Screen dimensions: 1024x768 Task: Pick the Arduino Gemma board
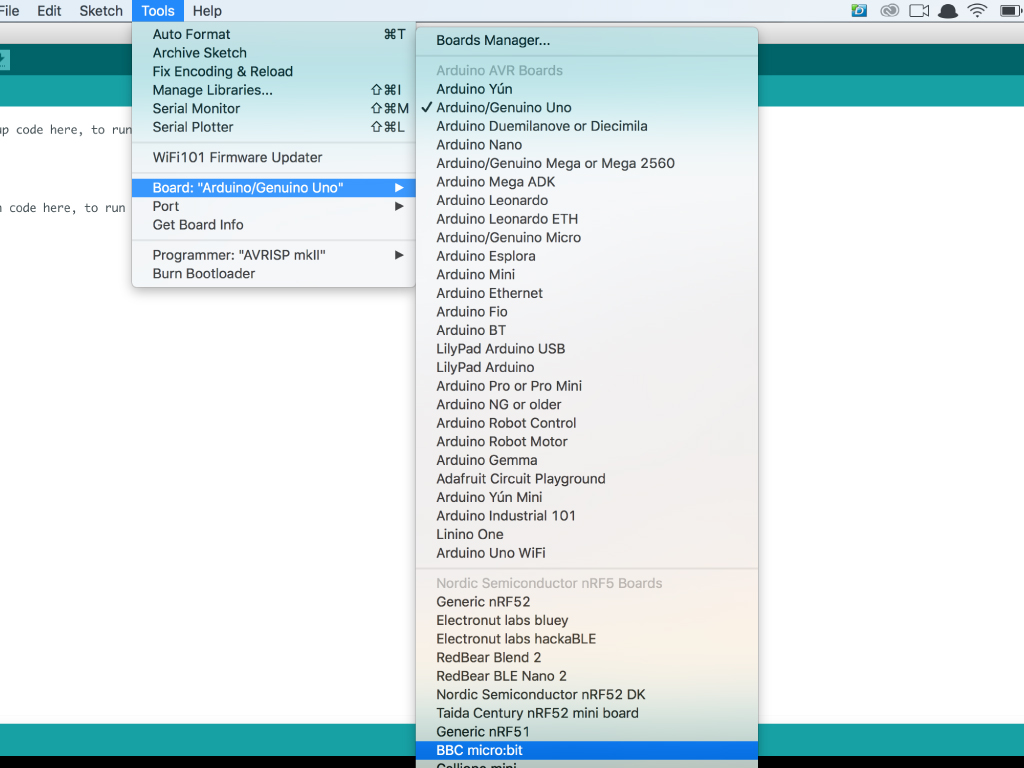tap(586, 460)
